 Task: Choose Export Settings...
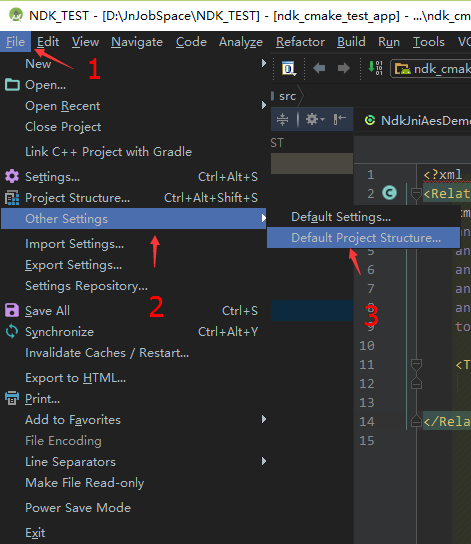tap(74, 265)
